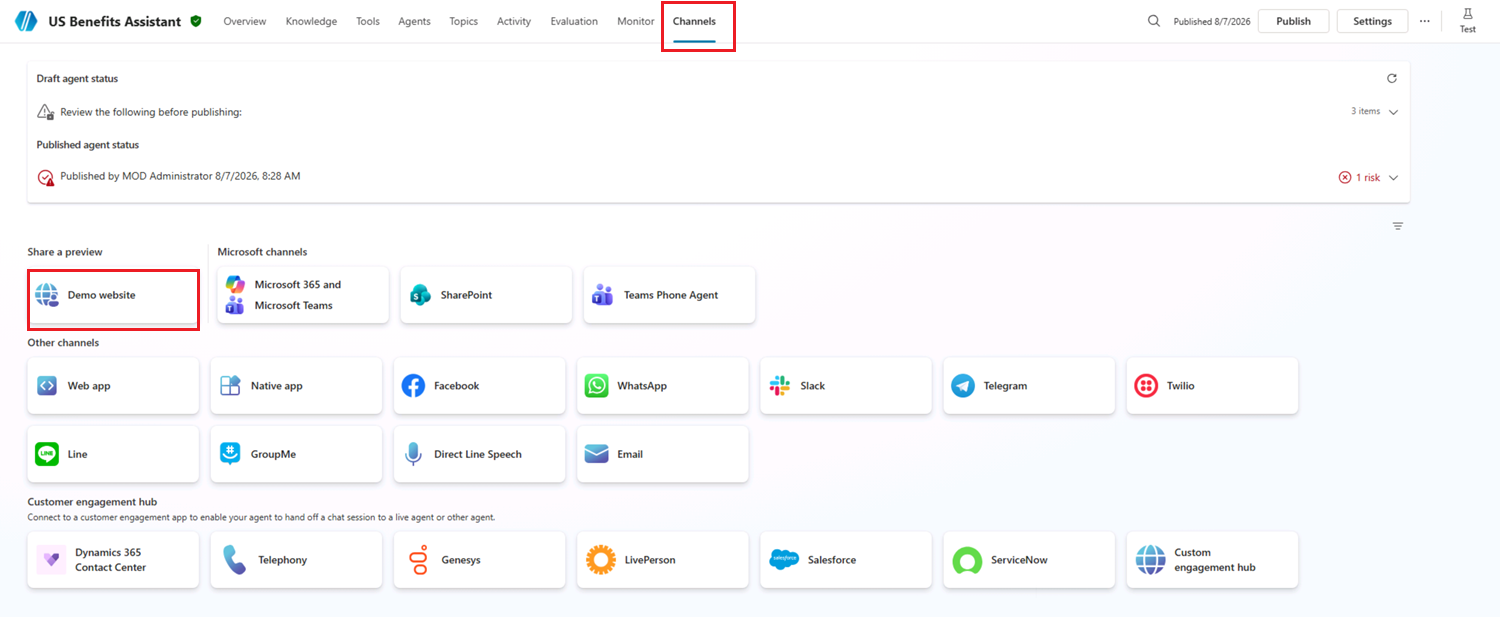1500x617 pixels.
Task: Select Dynamics 365 Contact Center hub
Action: tap(113, 560)
